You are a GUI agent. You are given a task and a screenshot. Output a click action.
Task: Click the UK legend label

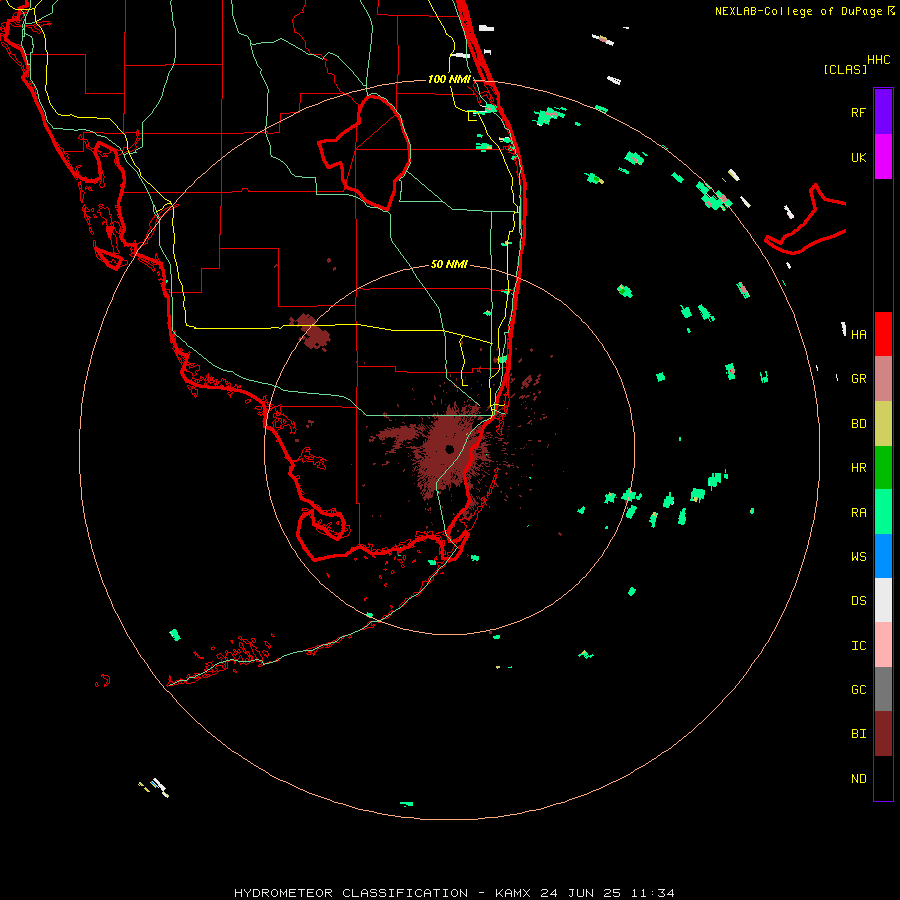click(x=858, y=157)
